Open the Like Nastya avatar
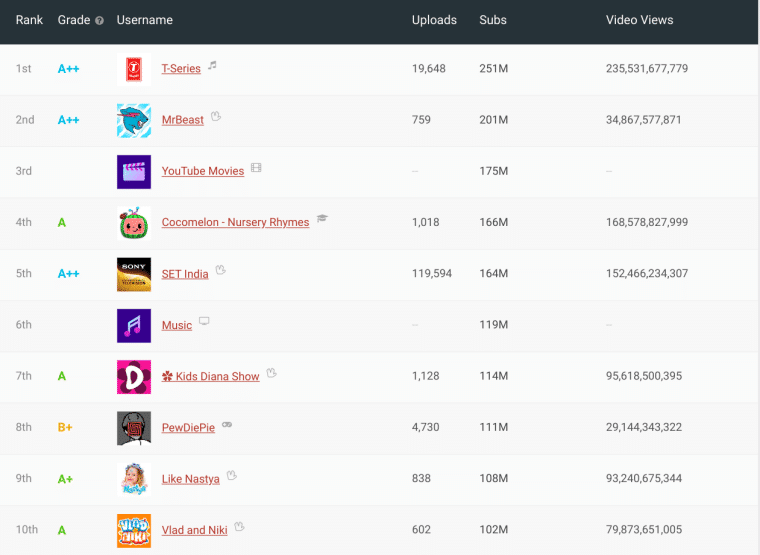This screenshot has height=555, width=760. pos(134,479)
